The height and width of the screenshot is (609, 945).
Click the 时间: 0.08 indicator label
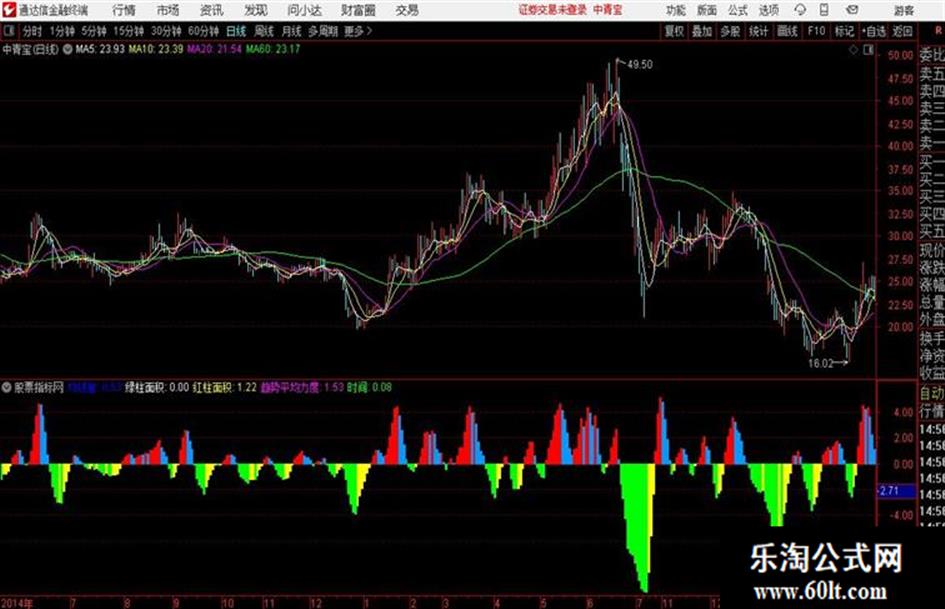click(x=369, y=387)
